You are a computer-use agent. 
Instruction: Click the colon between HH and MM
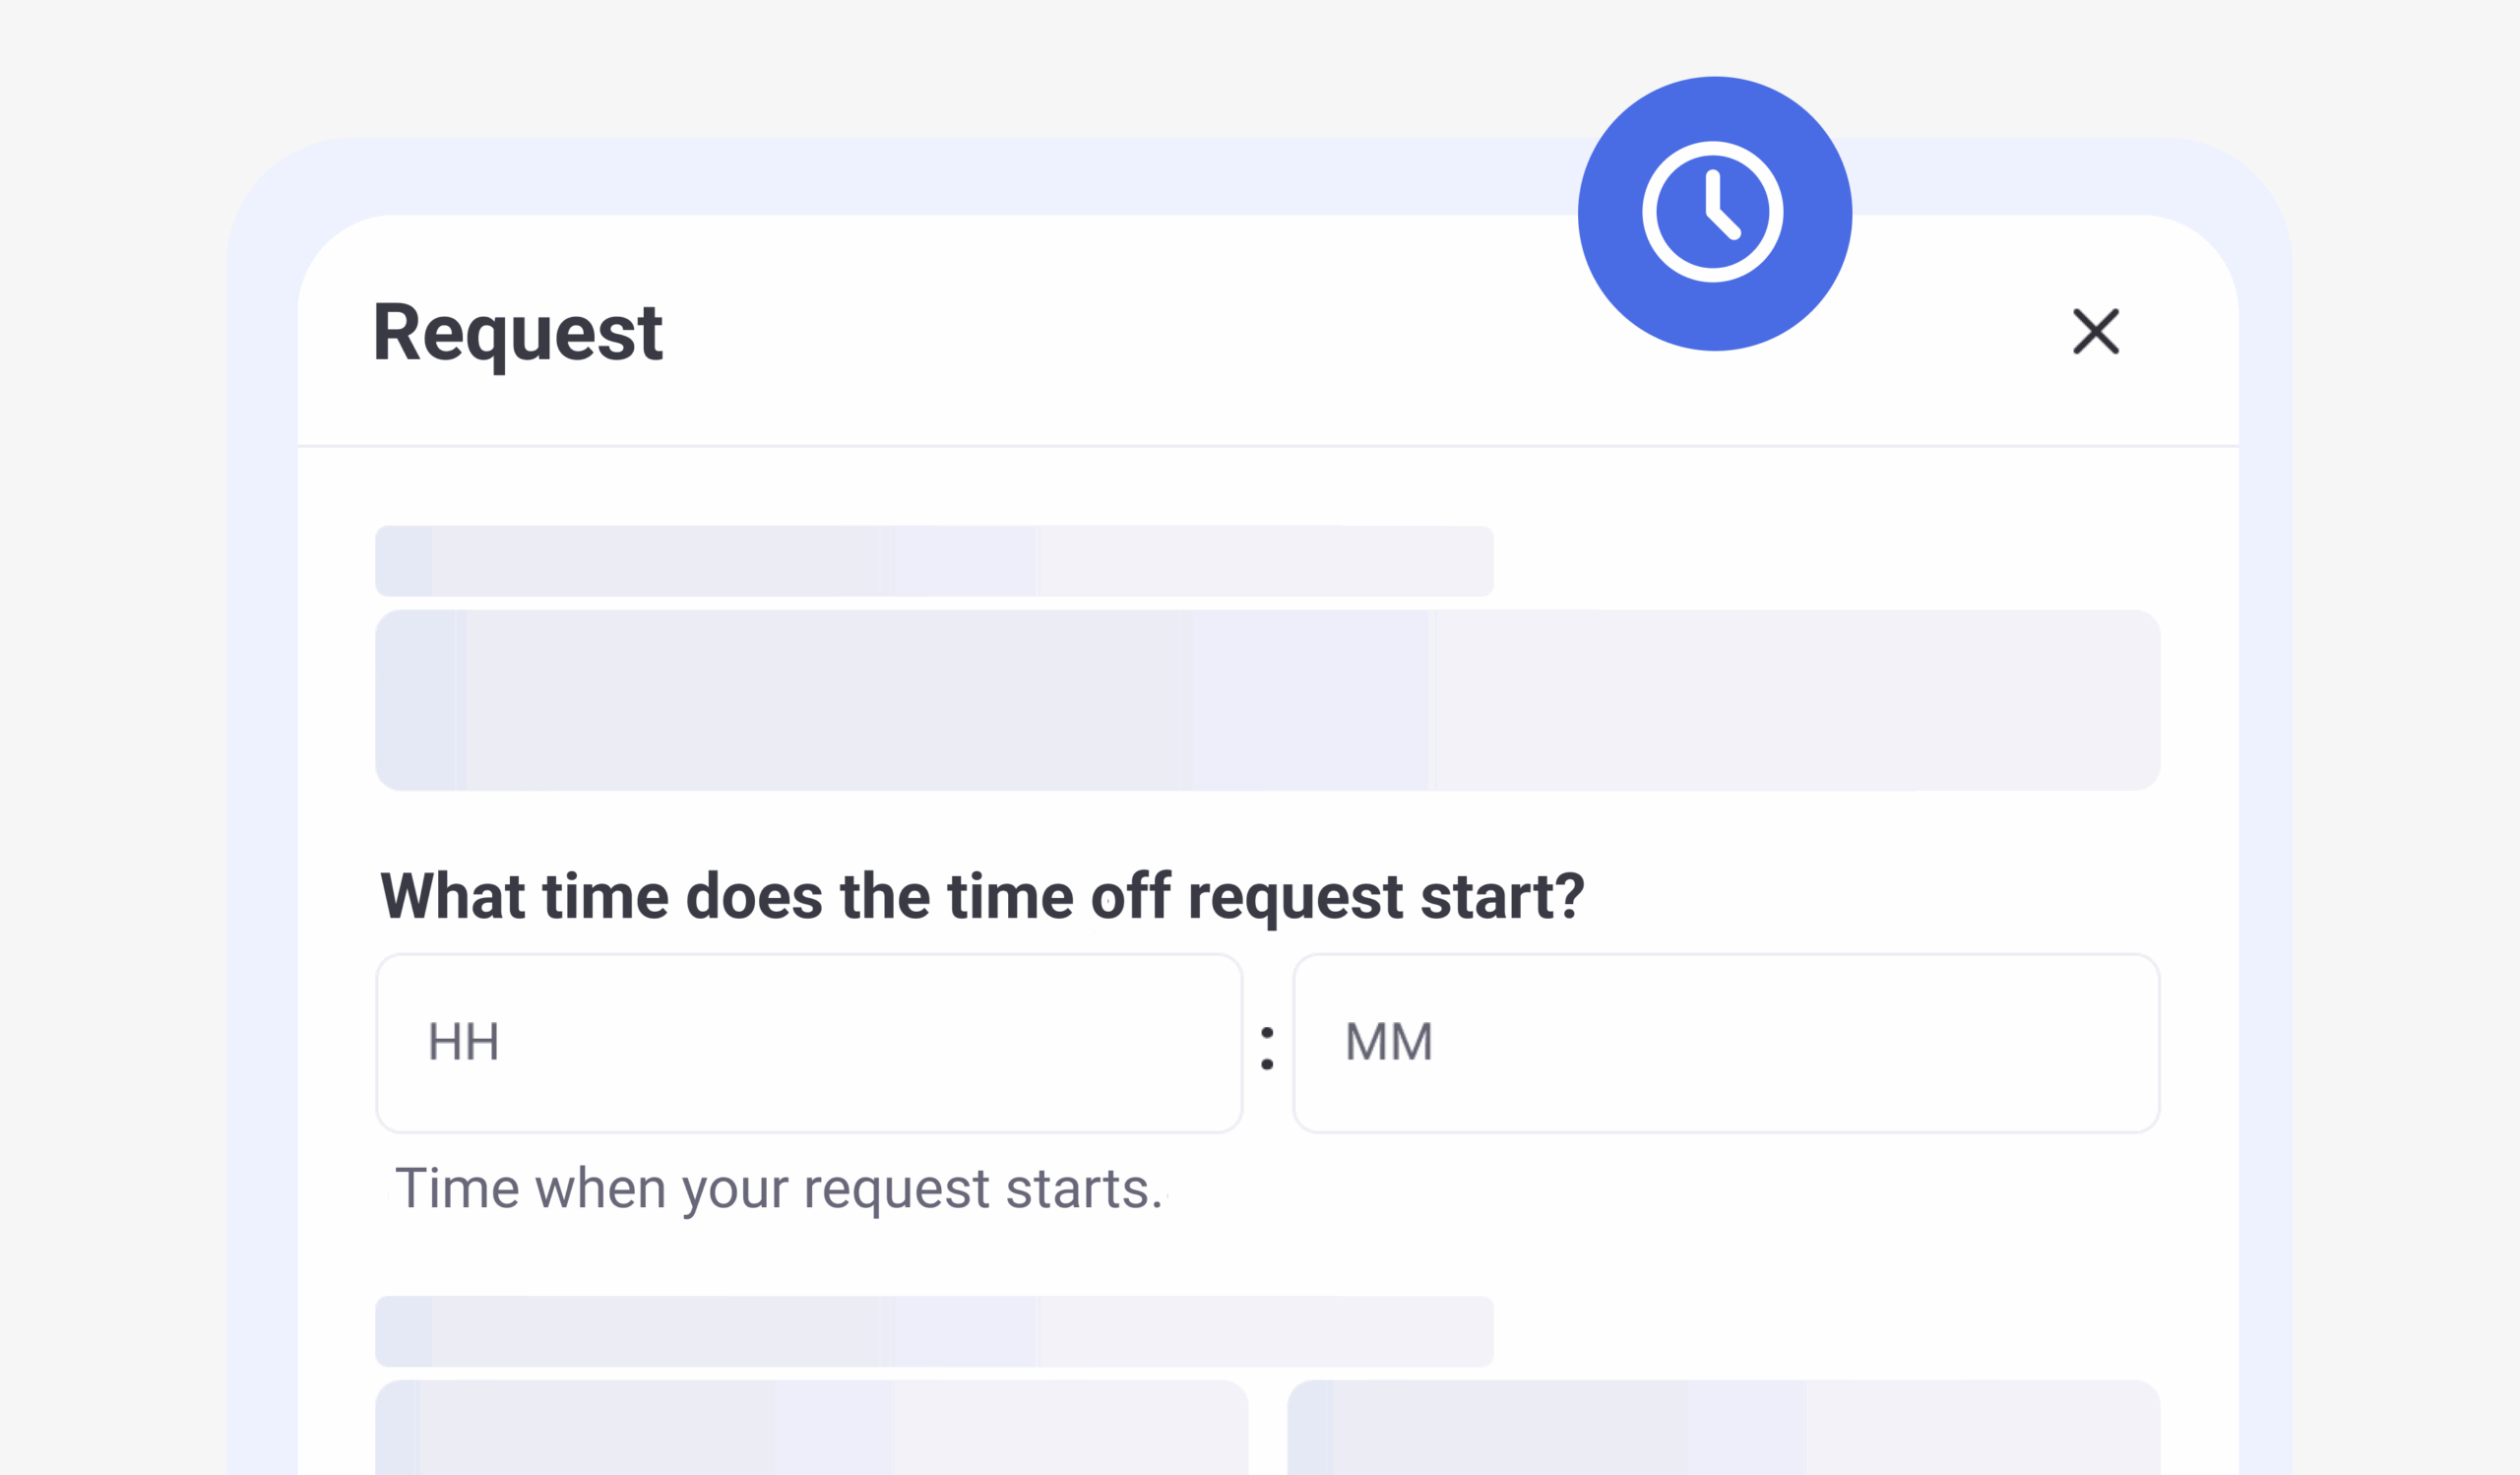(x=1267, y=1047)
